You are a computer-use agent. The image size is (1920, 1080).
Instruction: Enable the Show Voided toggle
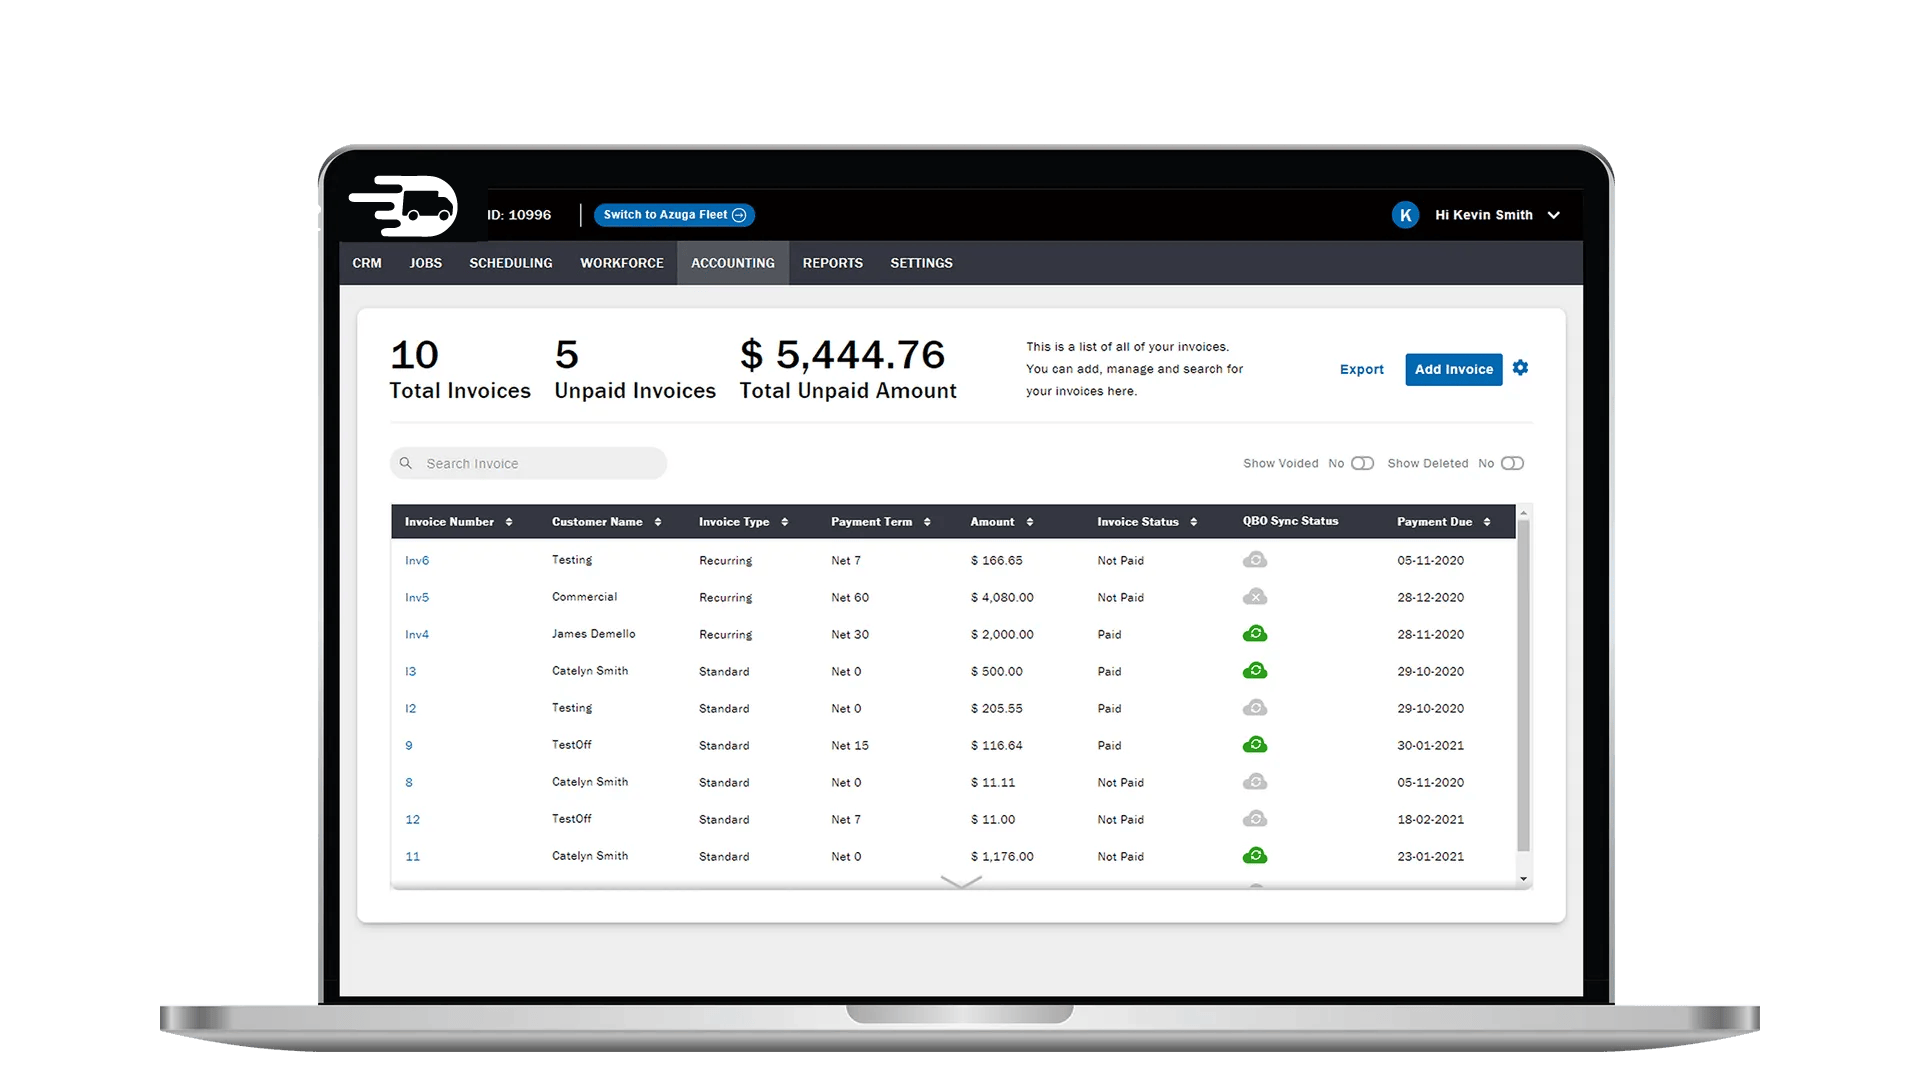point(1362,463)
